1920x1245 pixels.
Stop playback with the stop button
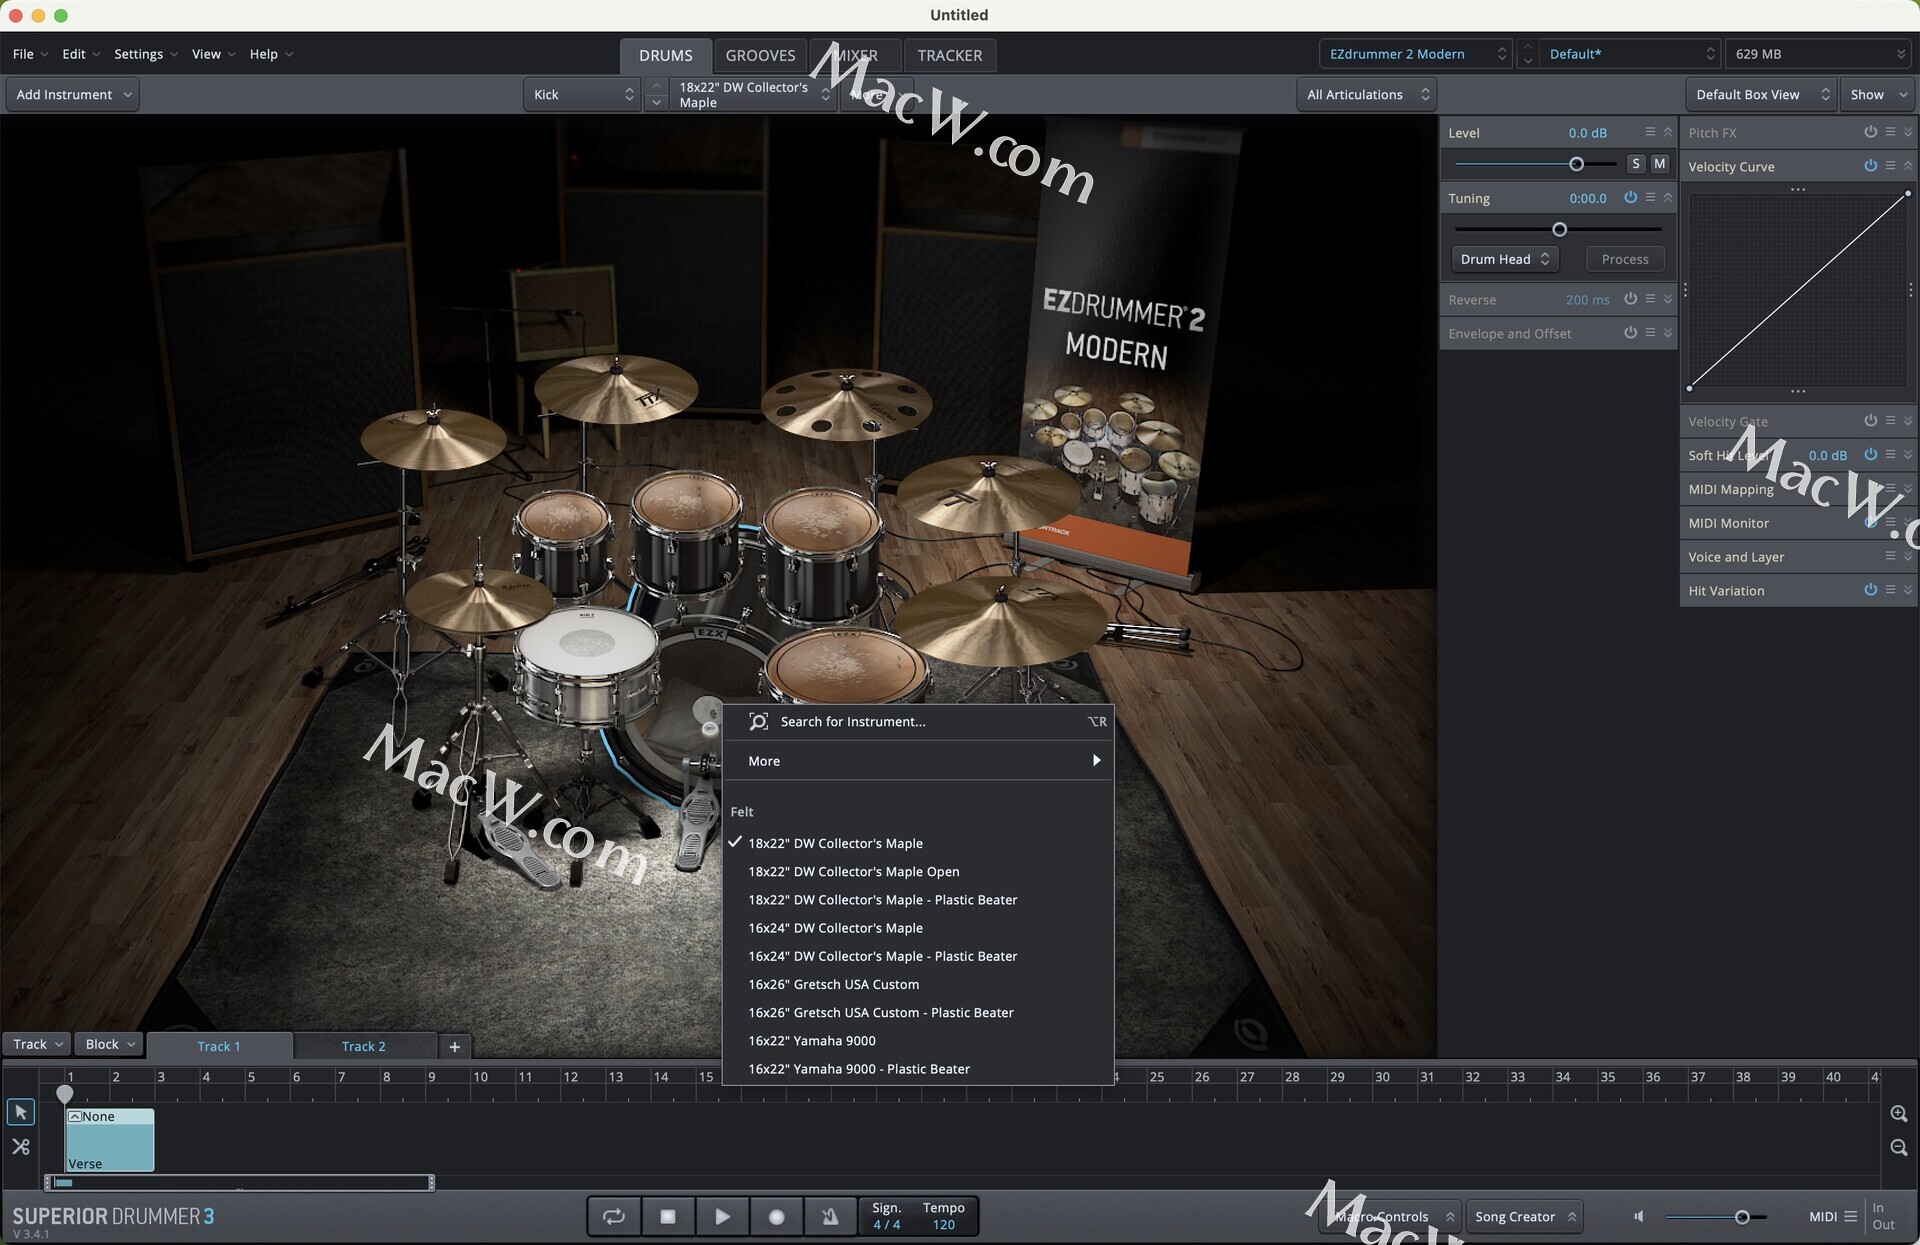click(668, 1216)
